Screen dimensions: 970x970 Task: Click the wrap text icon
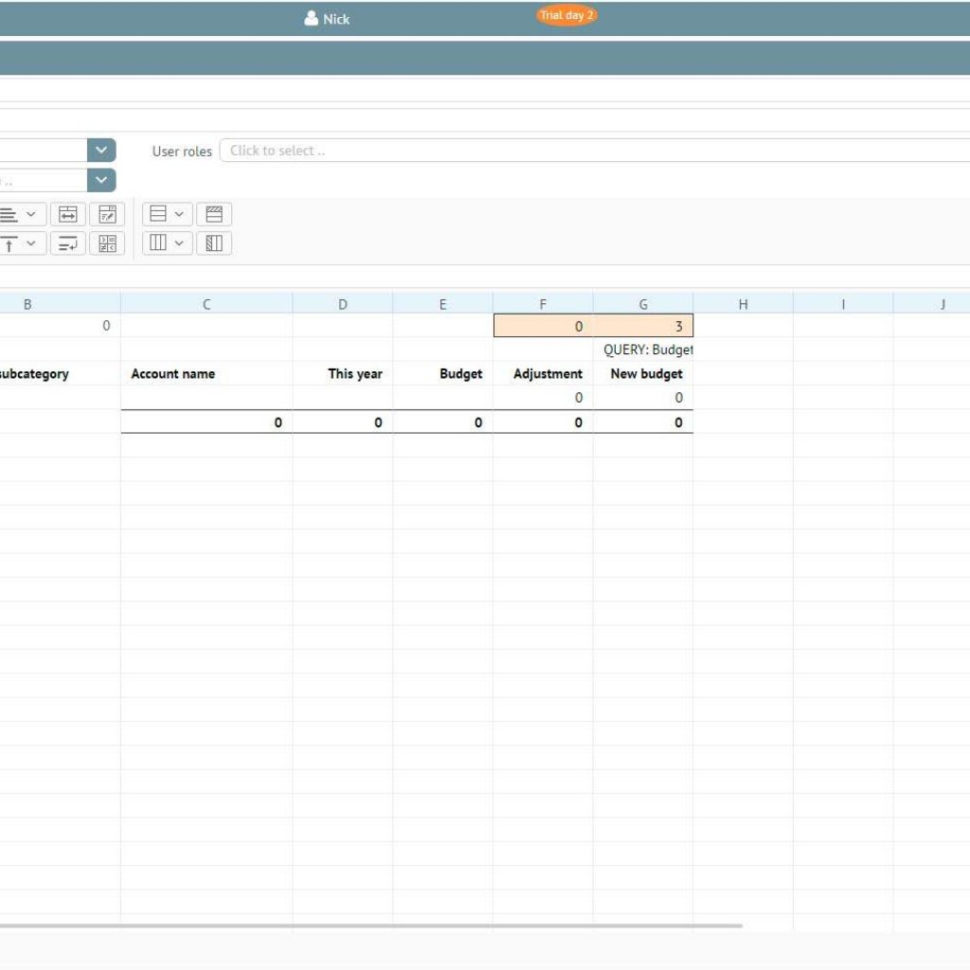68,242
